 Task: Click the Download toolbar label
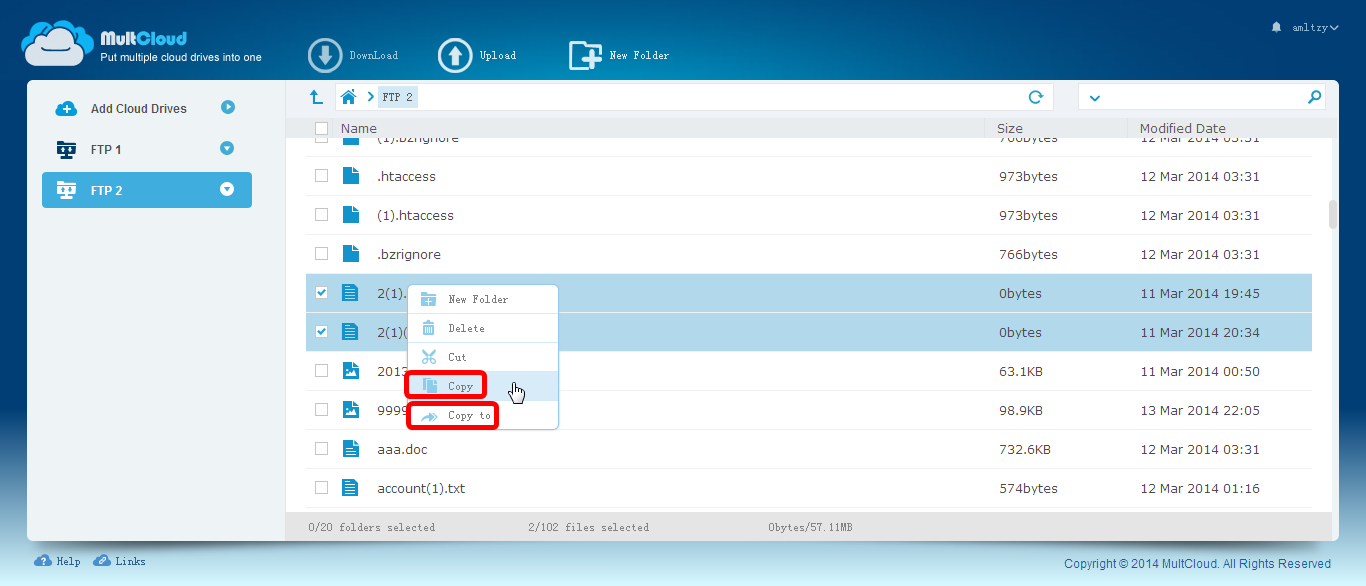click(374, 56)
